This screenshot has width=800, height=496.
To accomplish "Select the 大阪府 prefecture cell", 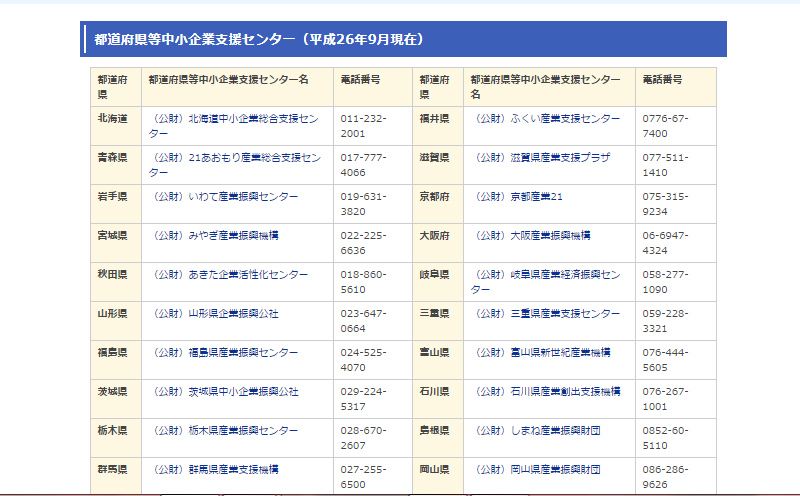I will coord(438,243).
